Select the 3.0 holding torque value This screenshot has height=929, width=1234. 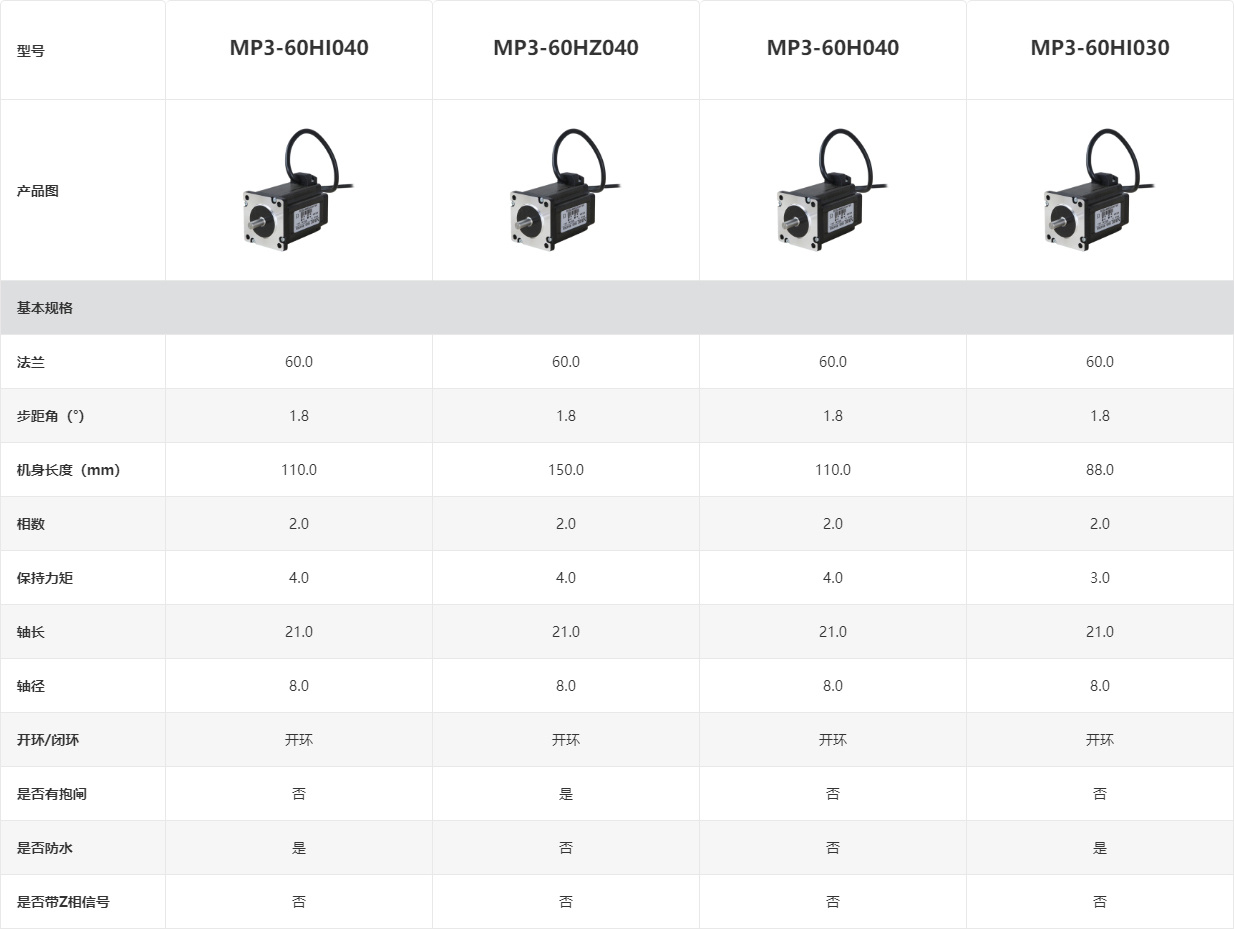click(x=1100, y=578)
